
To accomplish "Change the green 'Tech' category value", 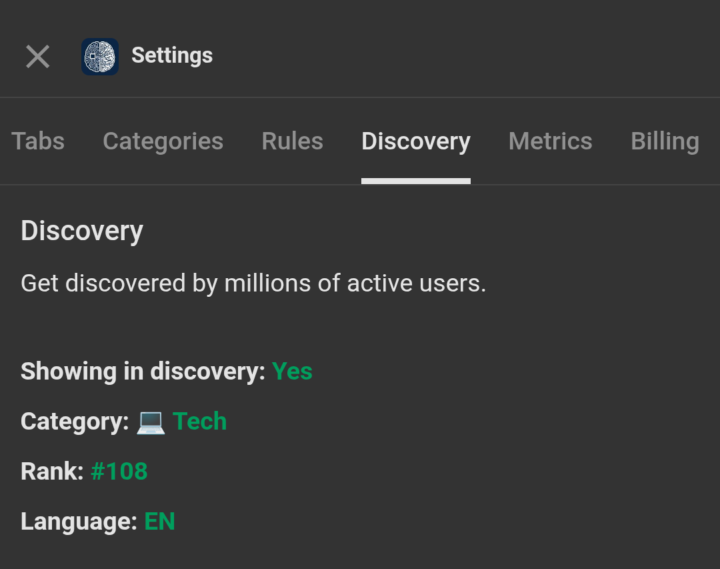I will tap(200, 421).
